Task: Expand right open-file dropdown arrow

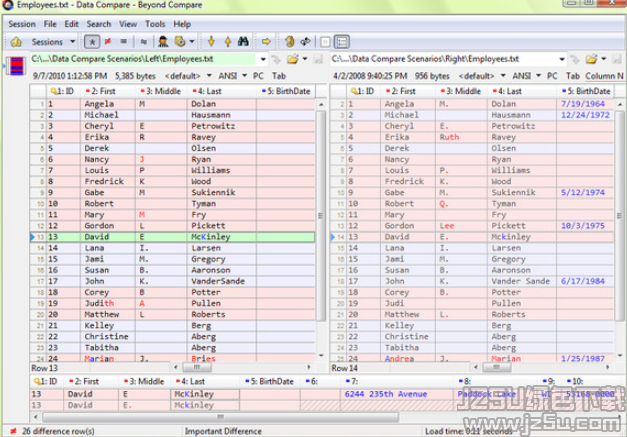Action: [604, 59]
